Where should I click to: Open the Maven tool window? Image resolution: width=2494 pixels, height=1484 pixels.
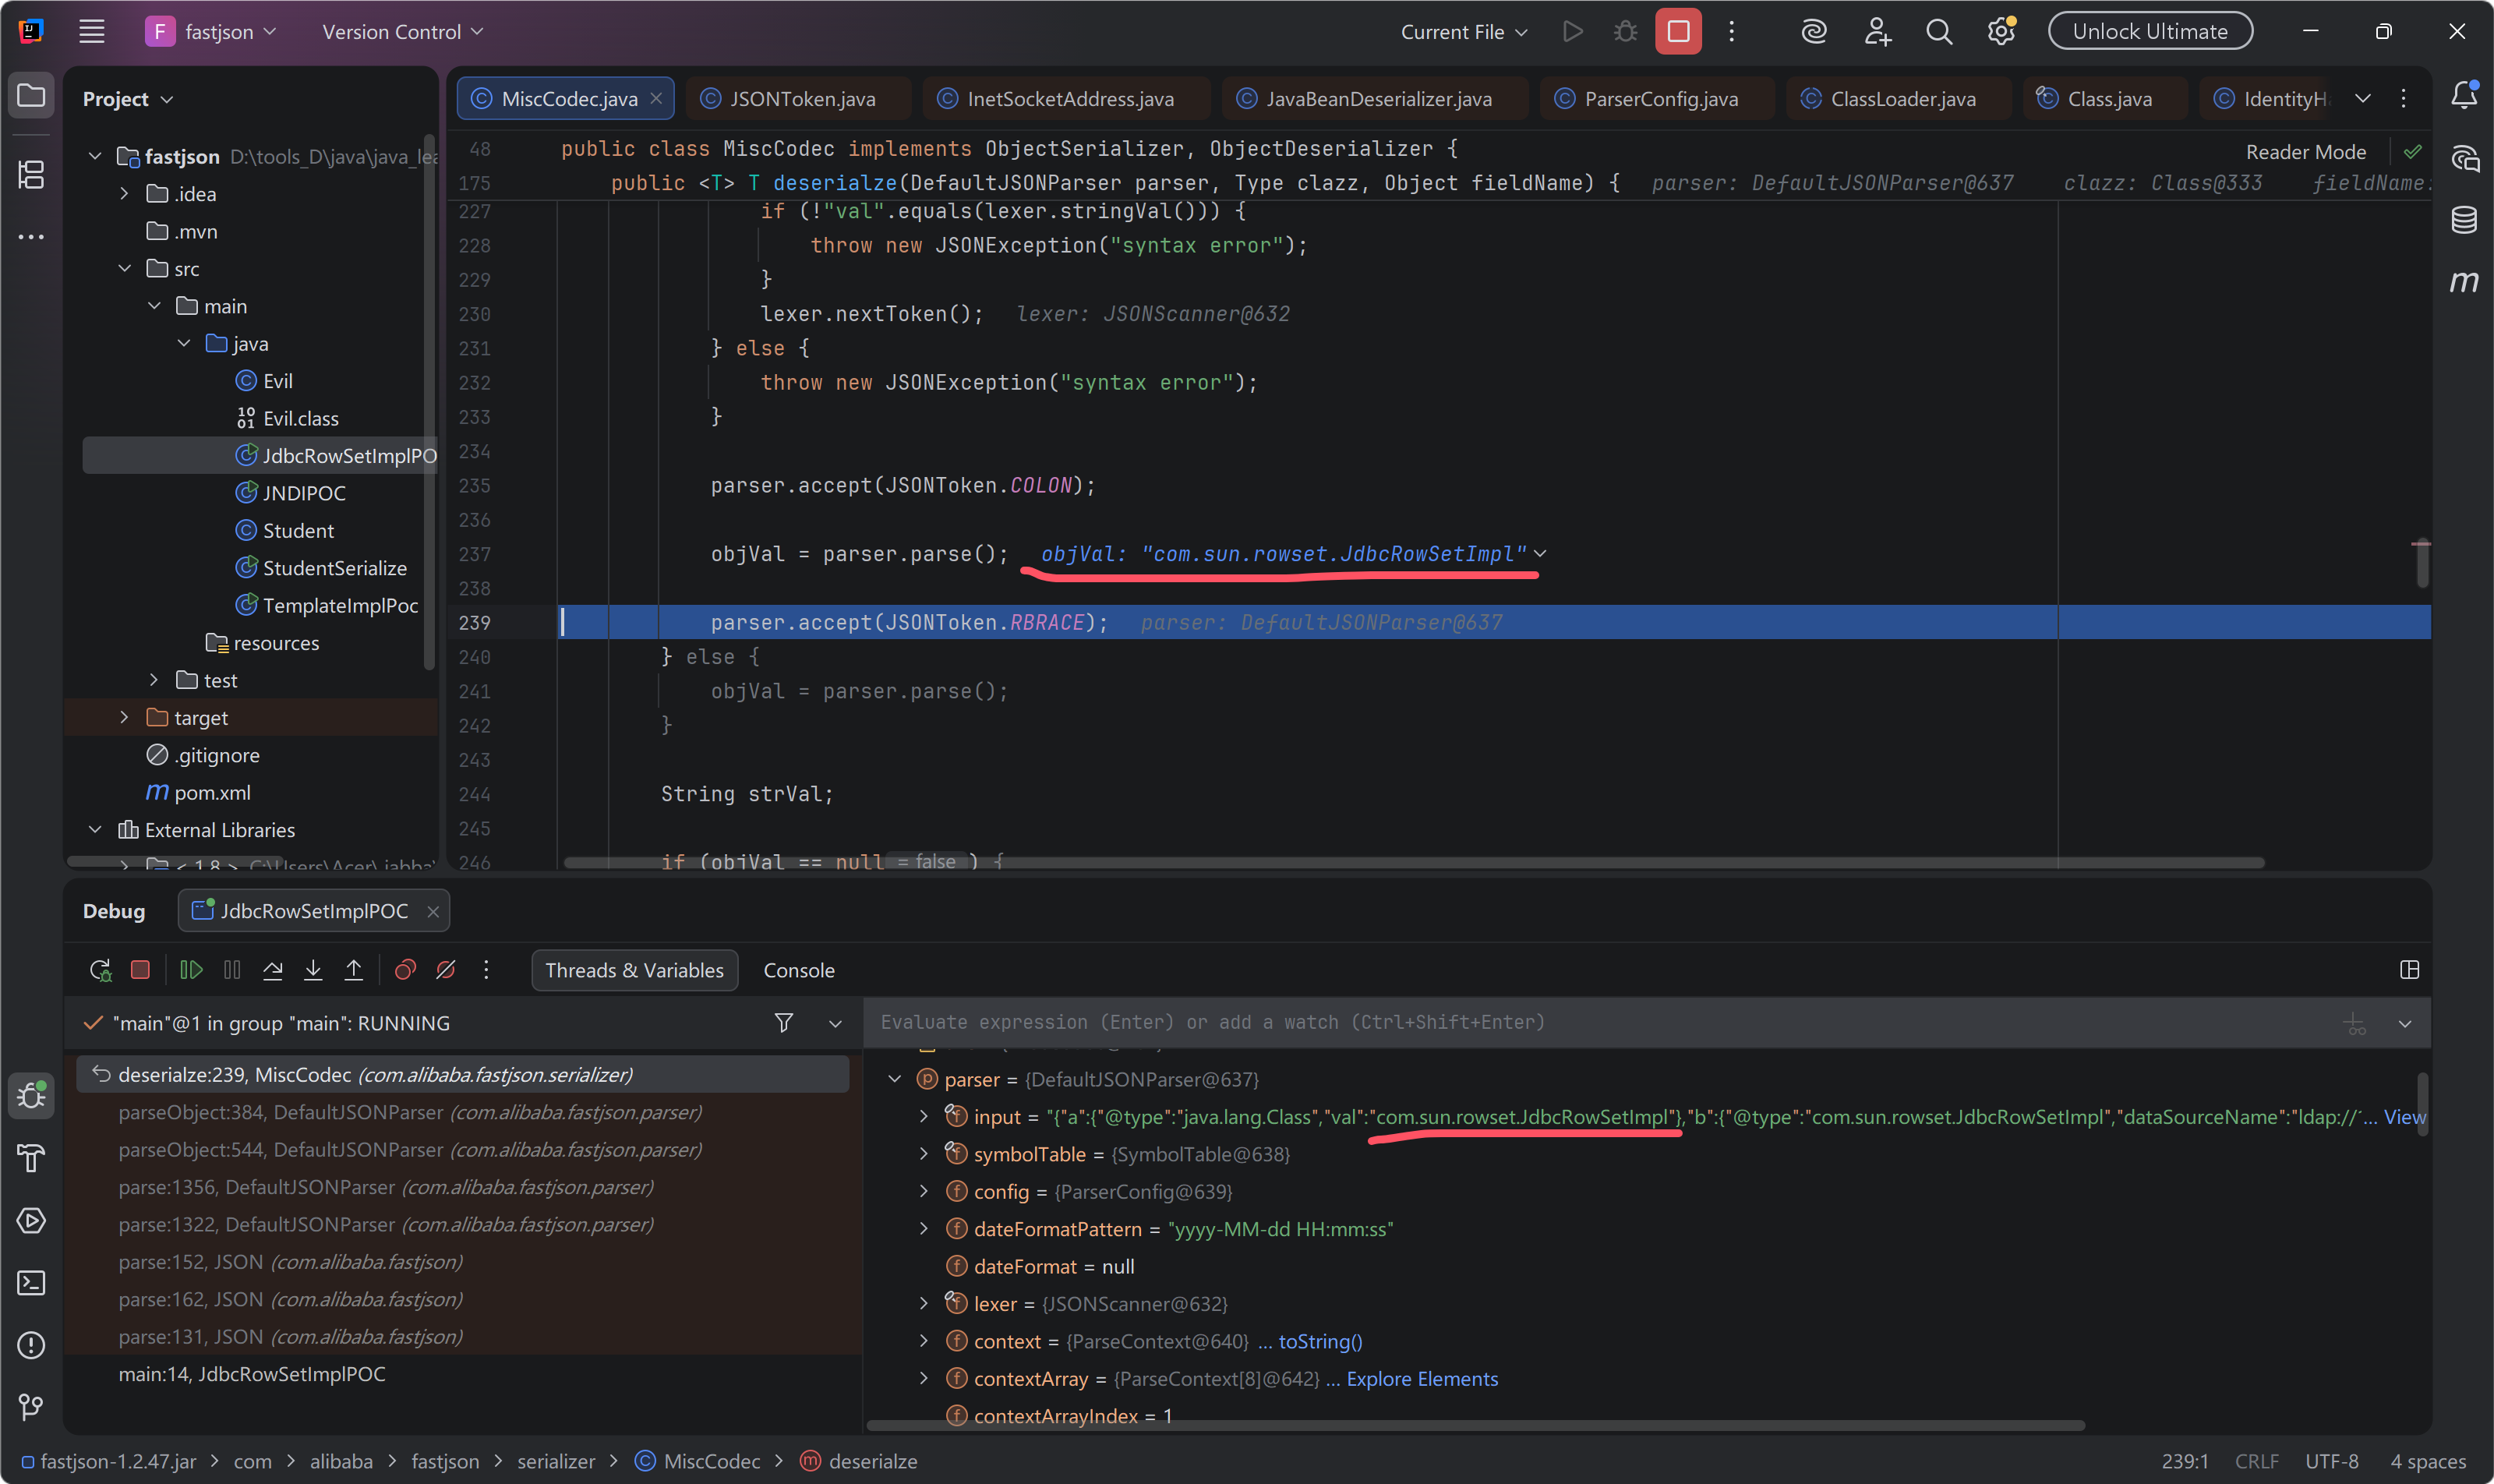point(2464,282)
